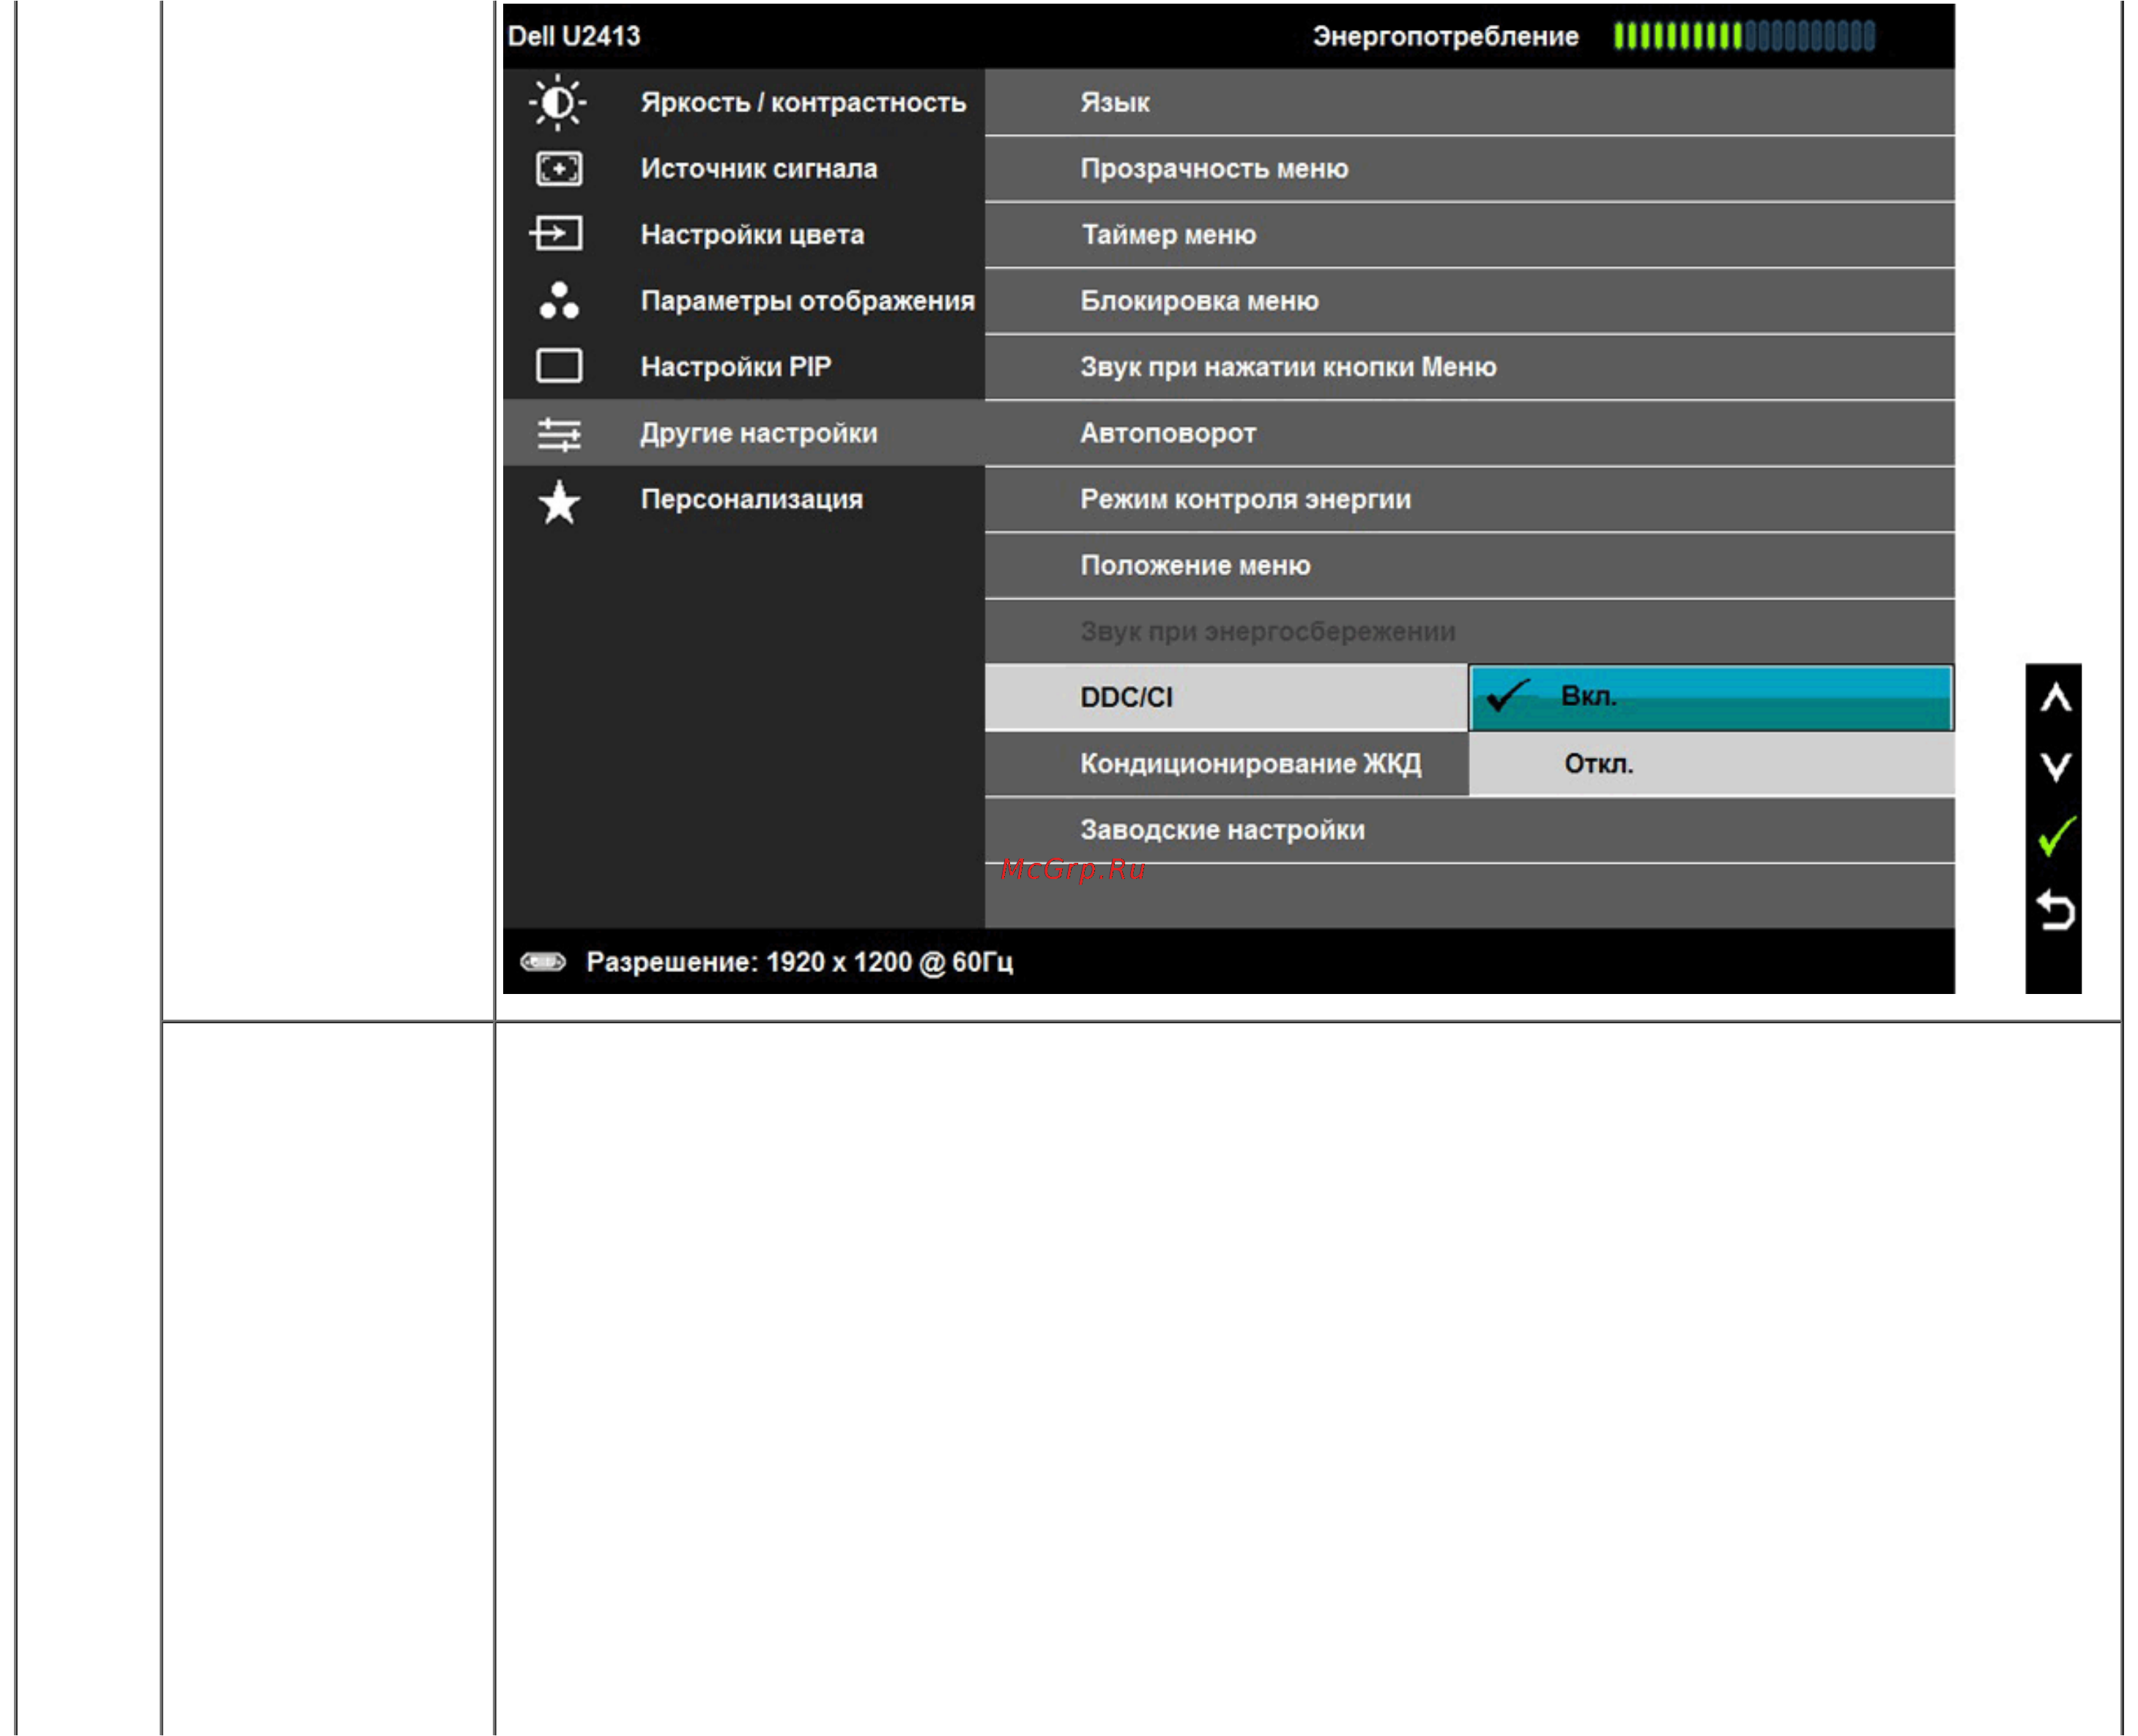Select Кондиционирование ЖКД option
The image size is (2138, 1736).
(1225, 763)
